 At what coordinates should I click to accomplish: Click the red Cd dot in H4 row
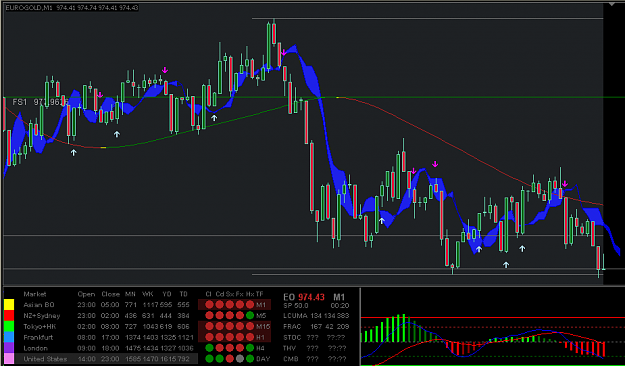219,348
